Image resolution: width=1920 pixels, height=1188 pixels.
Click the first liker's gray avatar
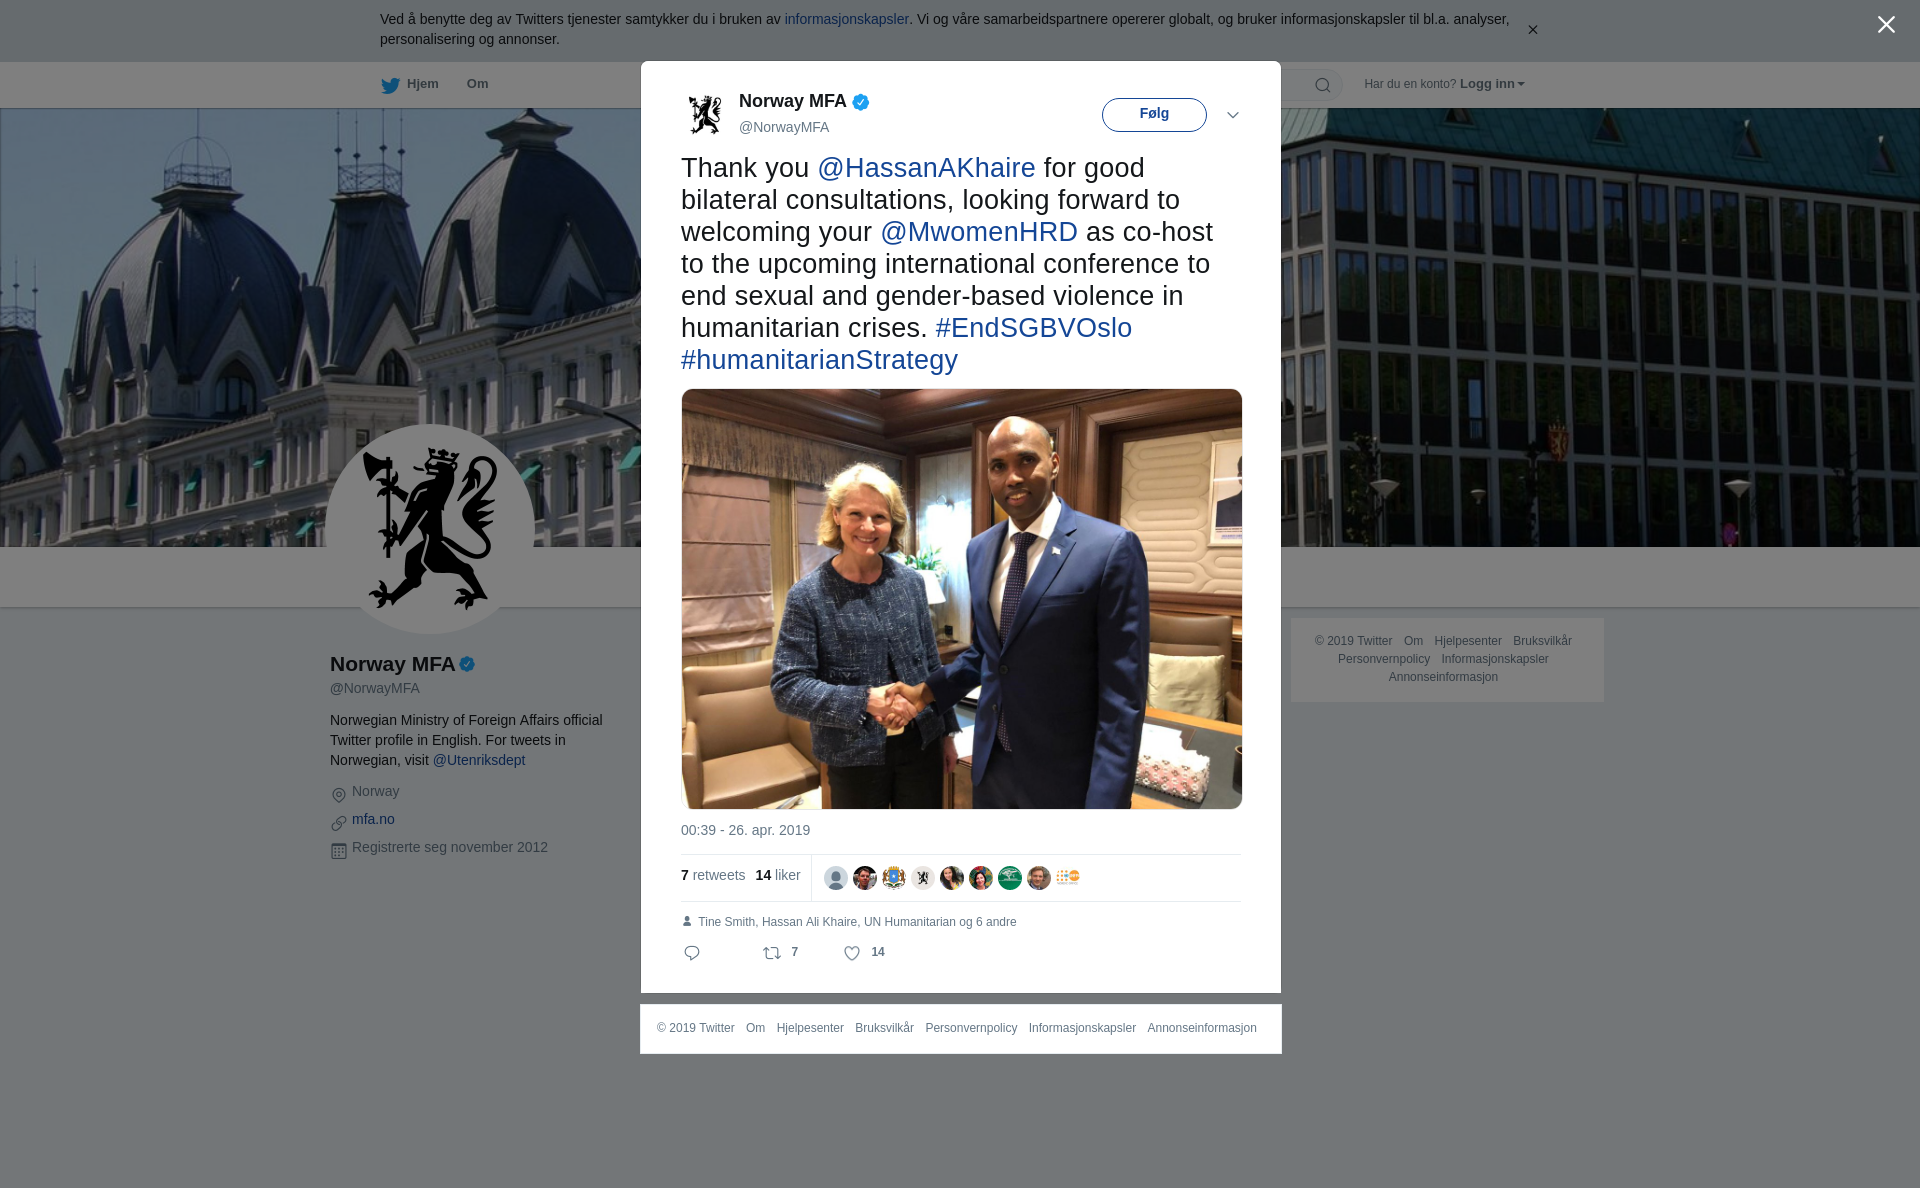click(836, 878)
